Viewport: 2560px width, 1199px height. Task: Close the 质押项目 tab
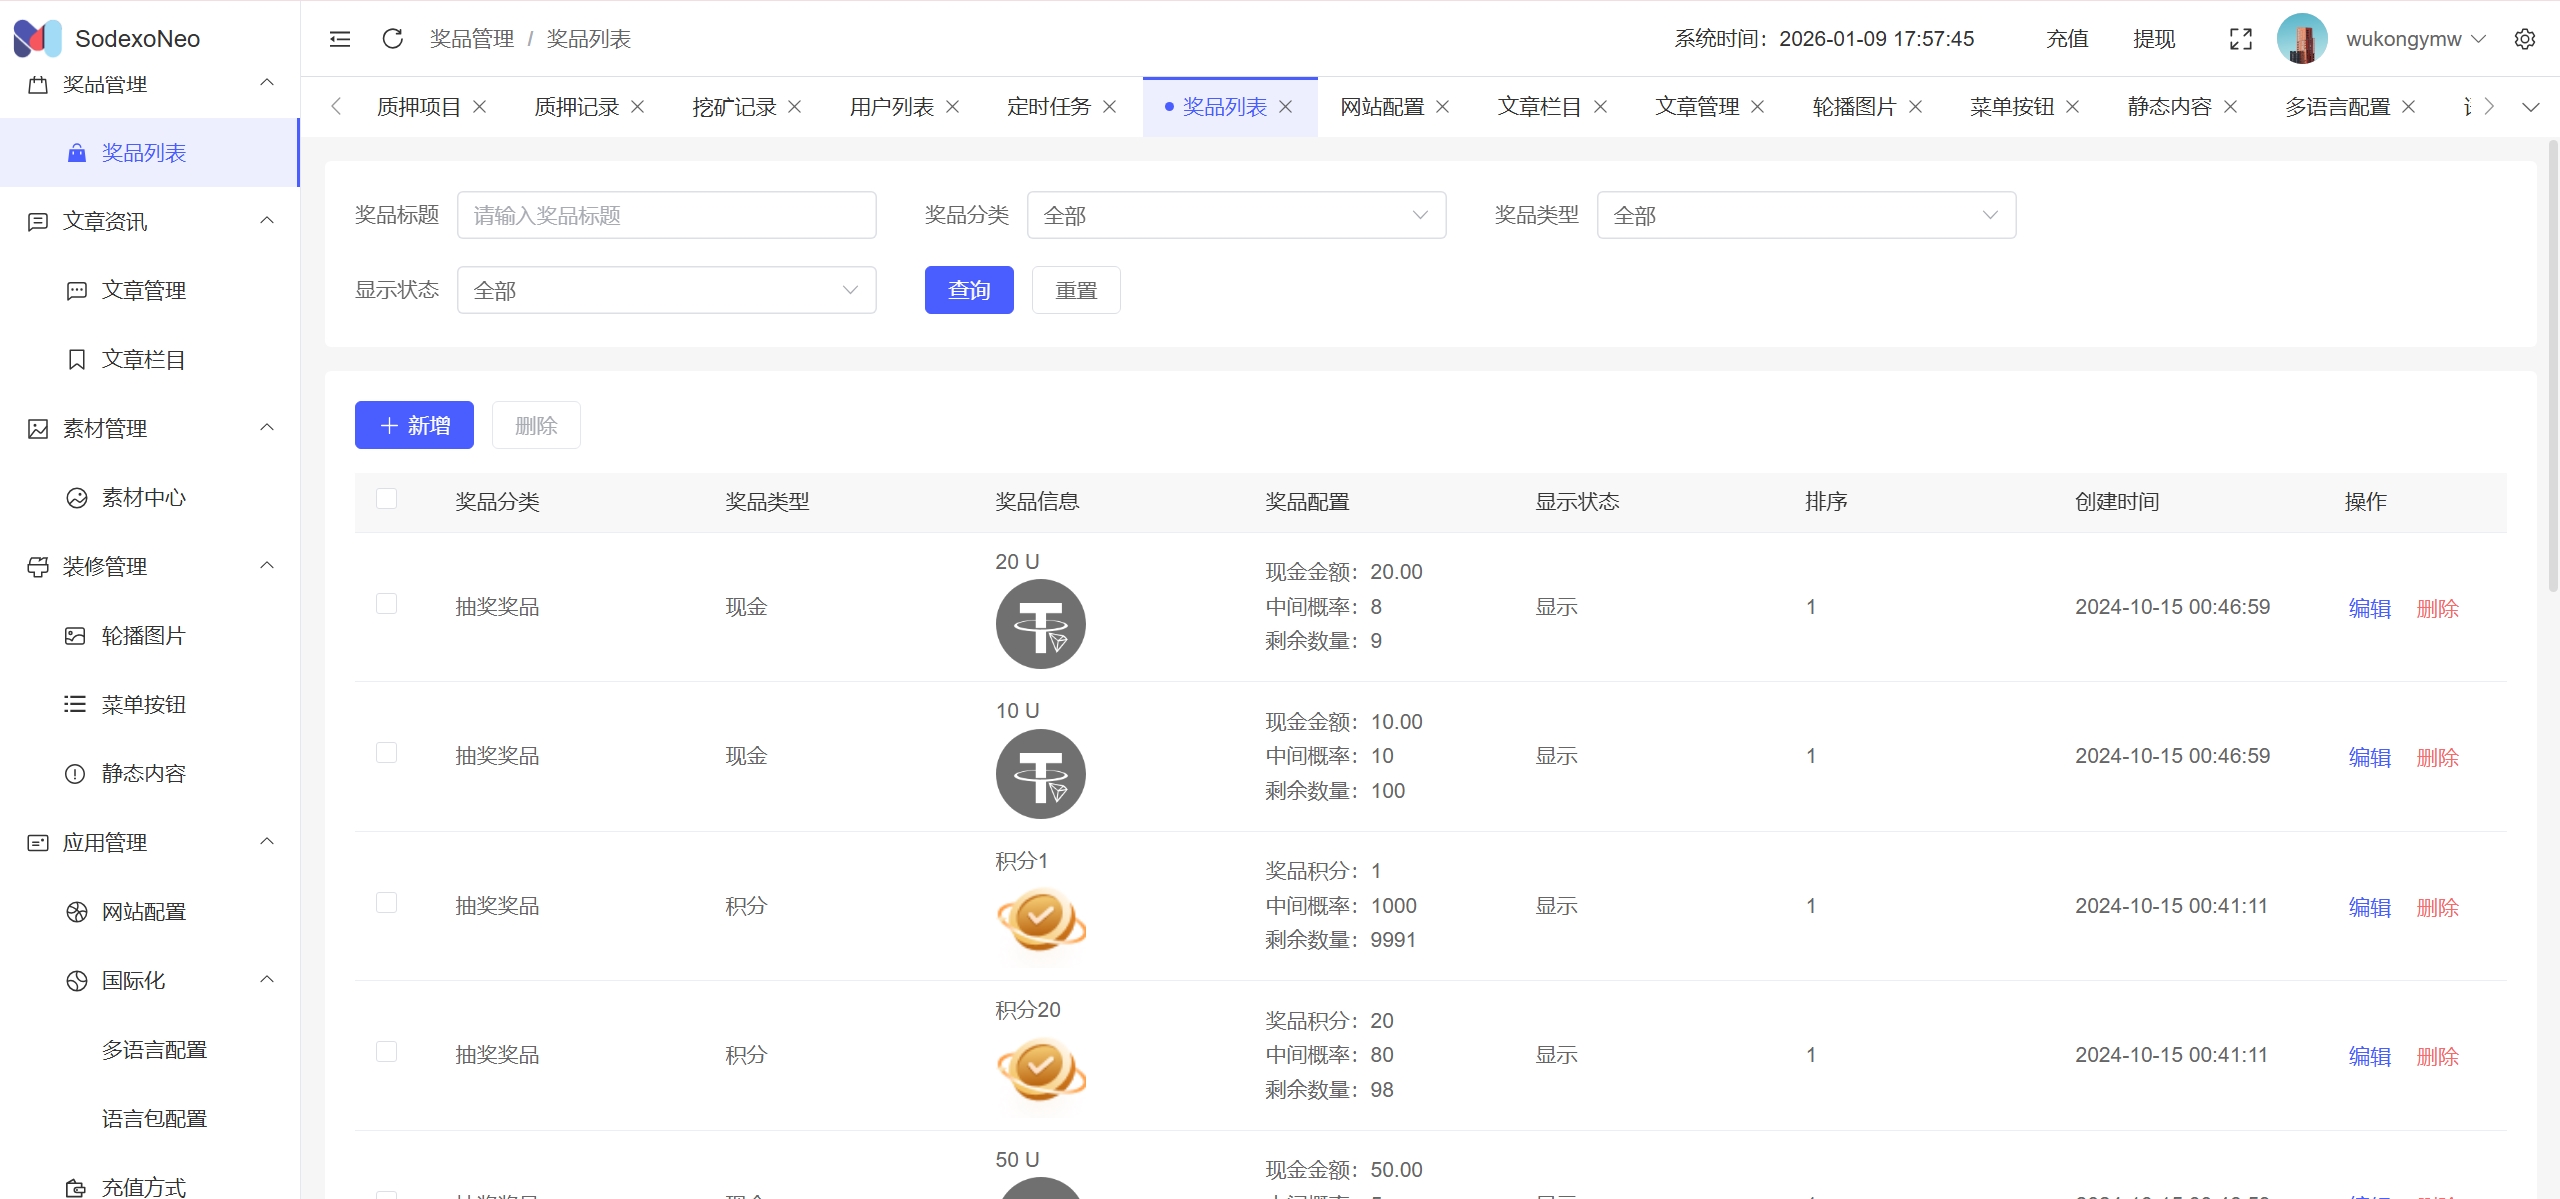[480, 107]
